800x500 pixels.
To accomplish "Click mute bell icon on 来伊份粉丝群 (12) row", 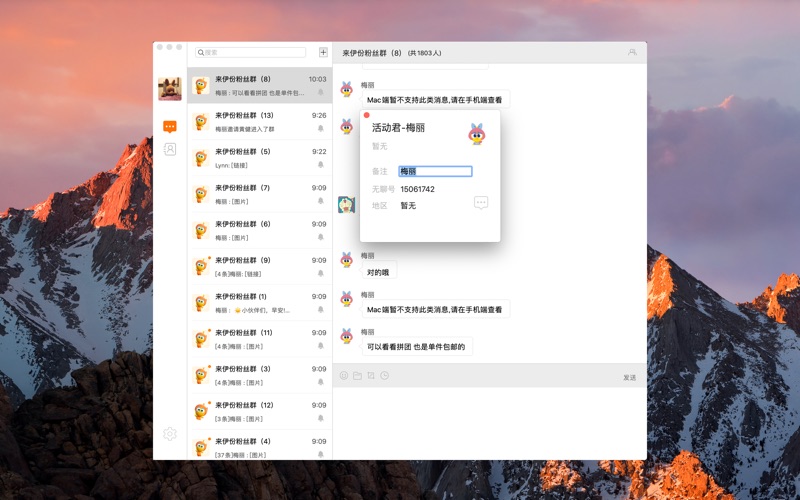I will [321, 418].
